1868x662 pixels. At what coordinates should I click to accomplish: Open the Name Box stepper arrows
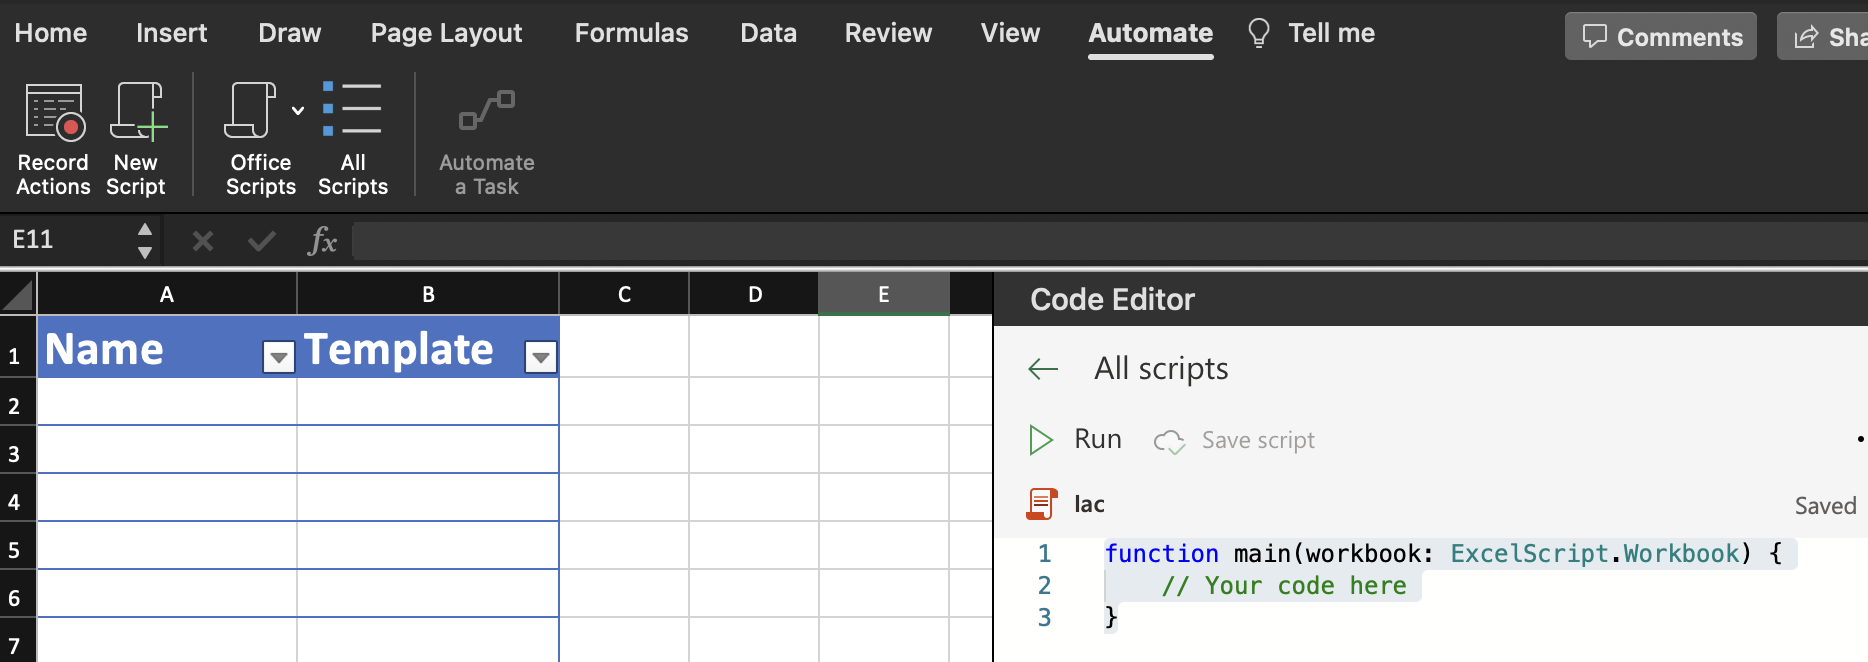[145, 240]
